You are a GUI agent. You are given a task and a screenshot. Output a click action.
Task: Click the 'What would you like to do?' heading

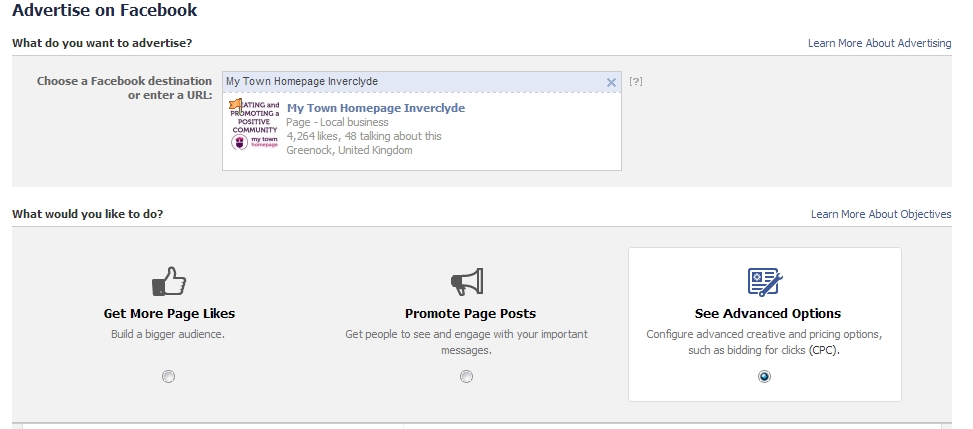pos(87,214)
